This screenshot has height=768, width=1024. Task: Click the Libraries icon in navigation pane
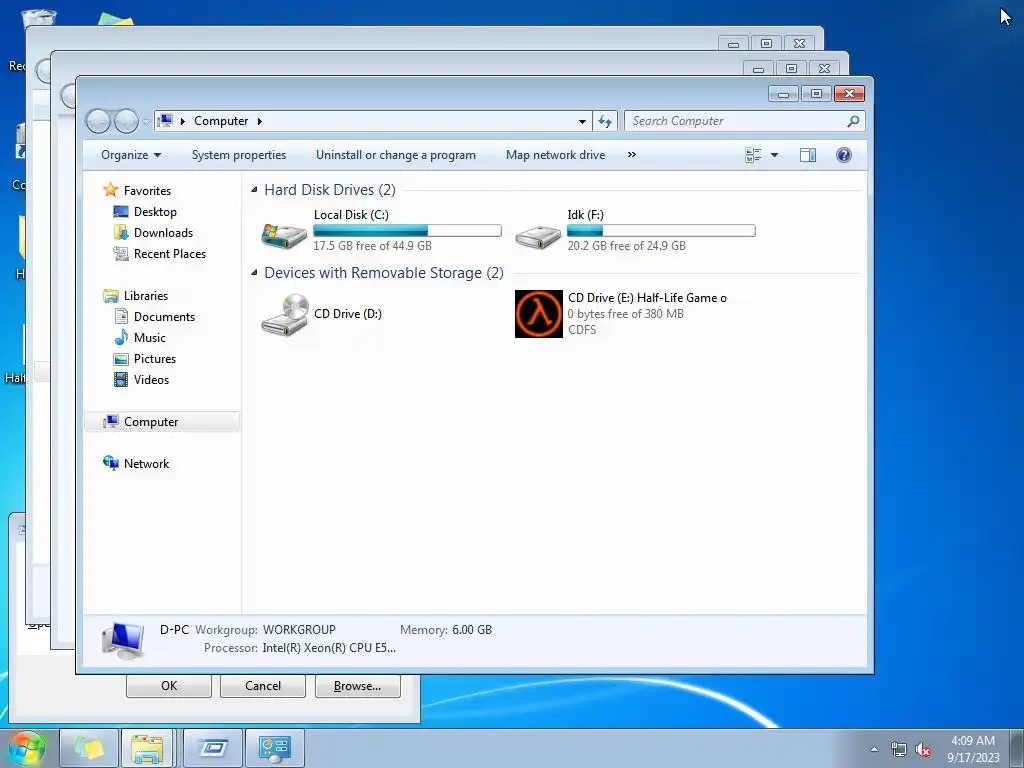(110, 296)
